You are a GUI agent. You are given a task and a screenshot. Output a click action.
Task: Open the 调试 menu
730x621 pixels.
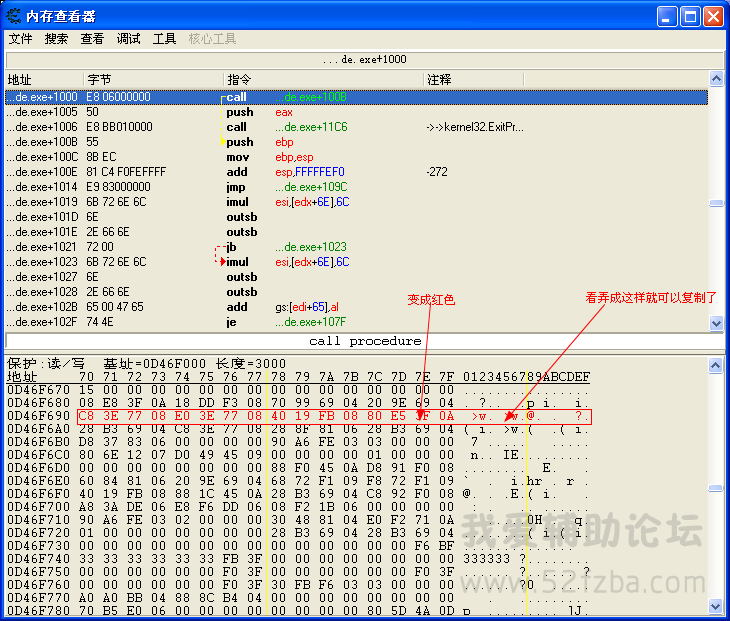click(128, 39)
